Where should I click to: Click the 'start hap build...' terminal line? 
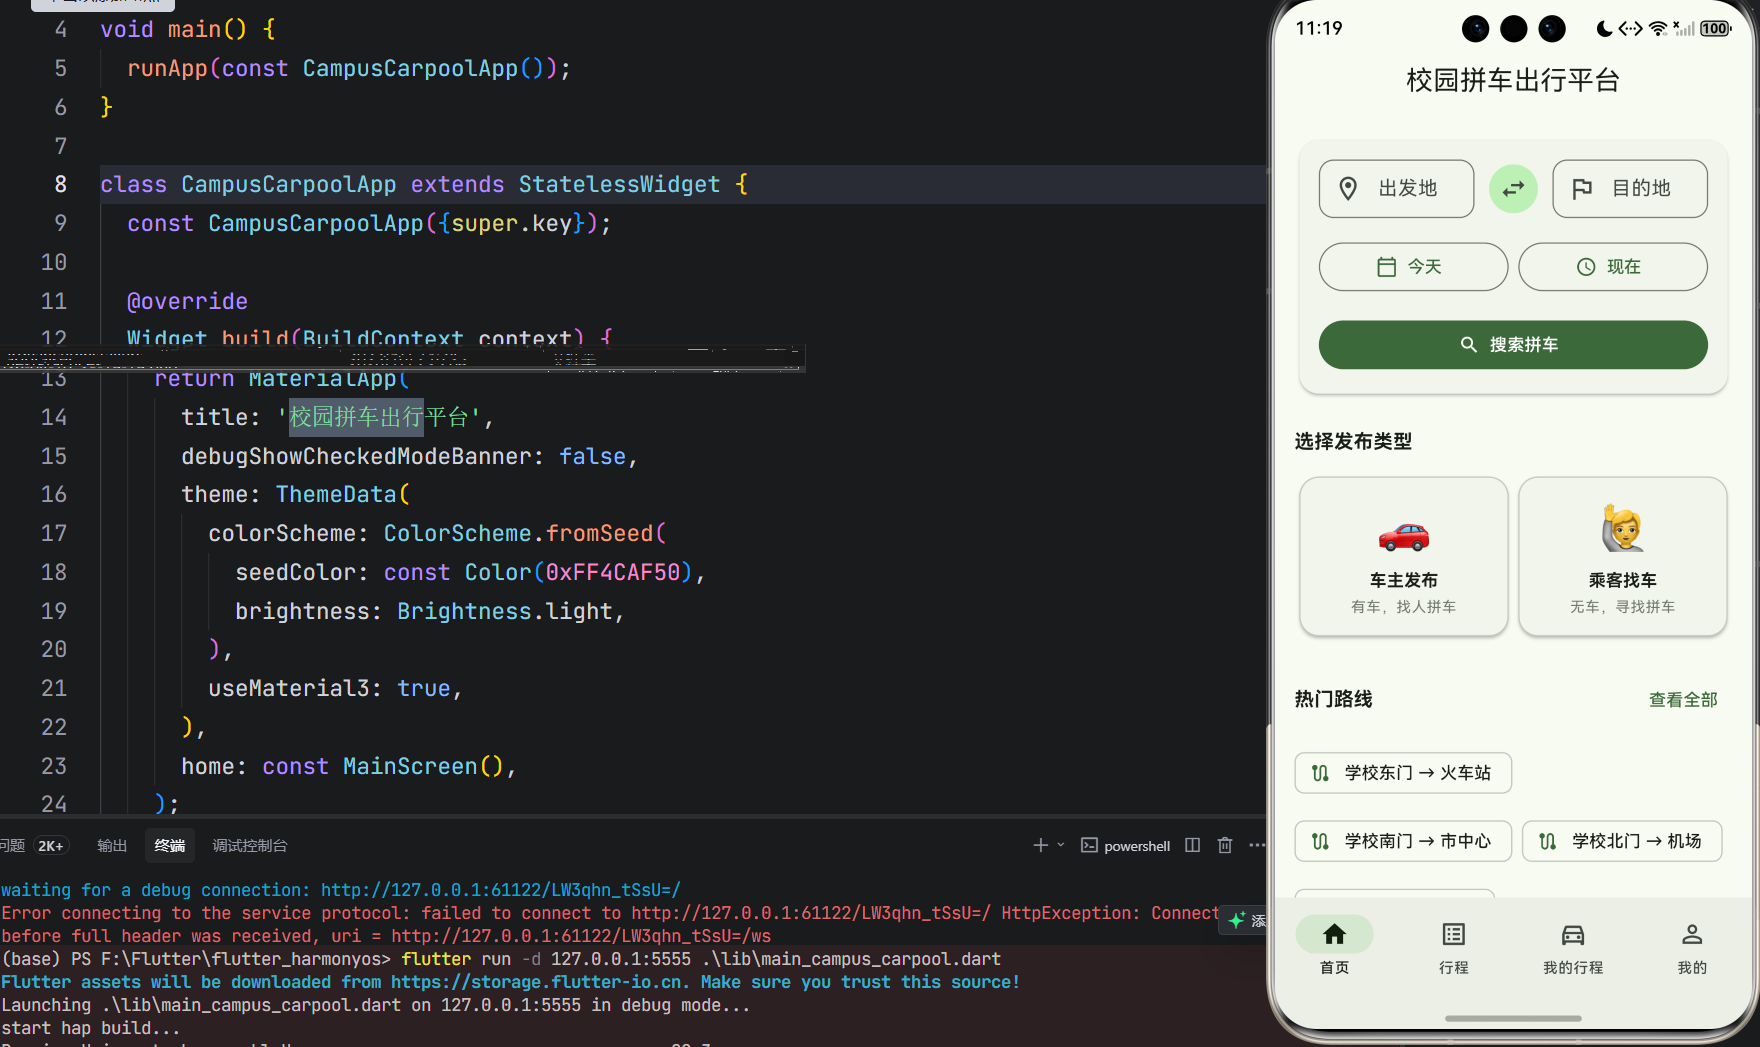[x=91, y=1028]
